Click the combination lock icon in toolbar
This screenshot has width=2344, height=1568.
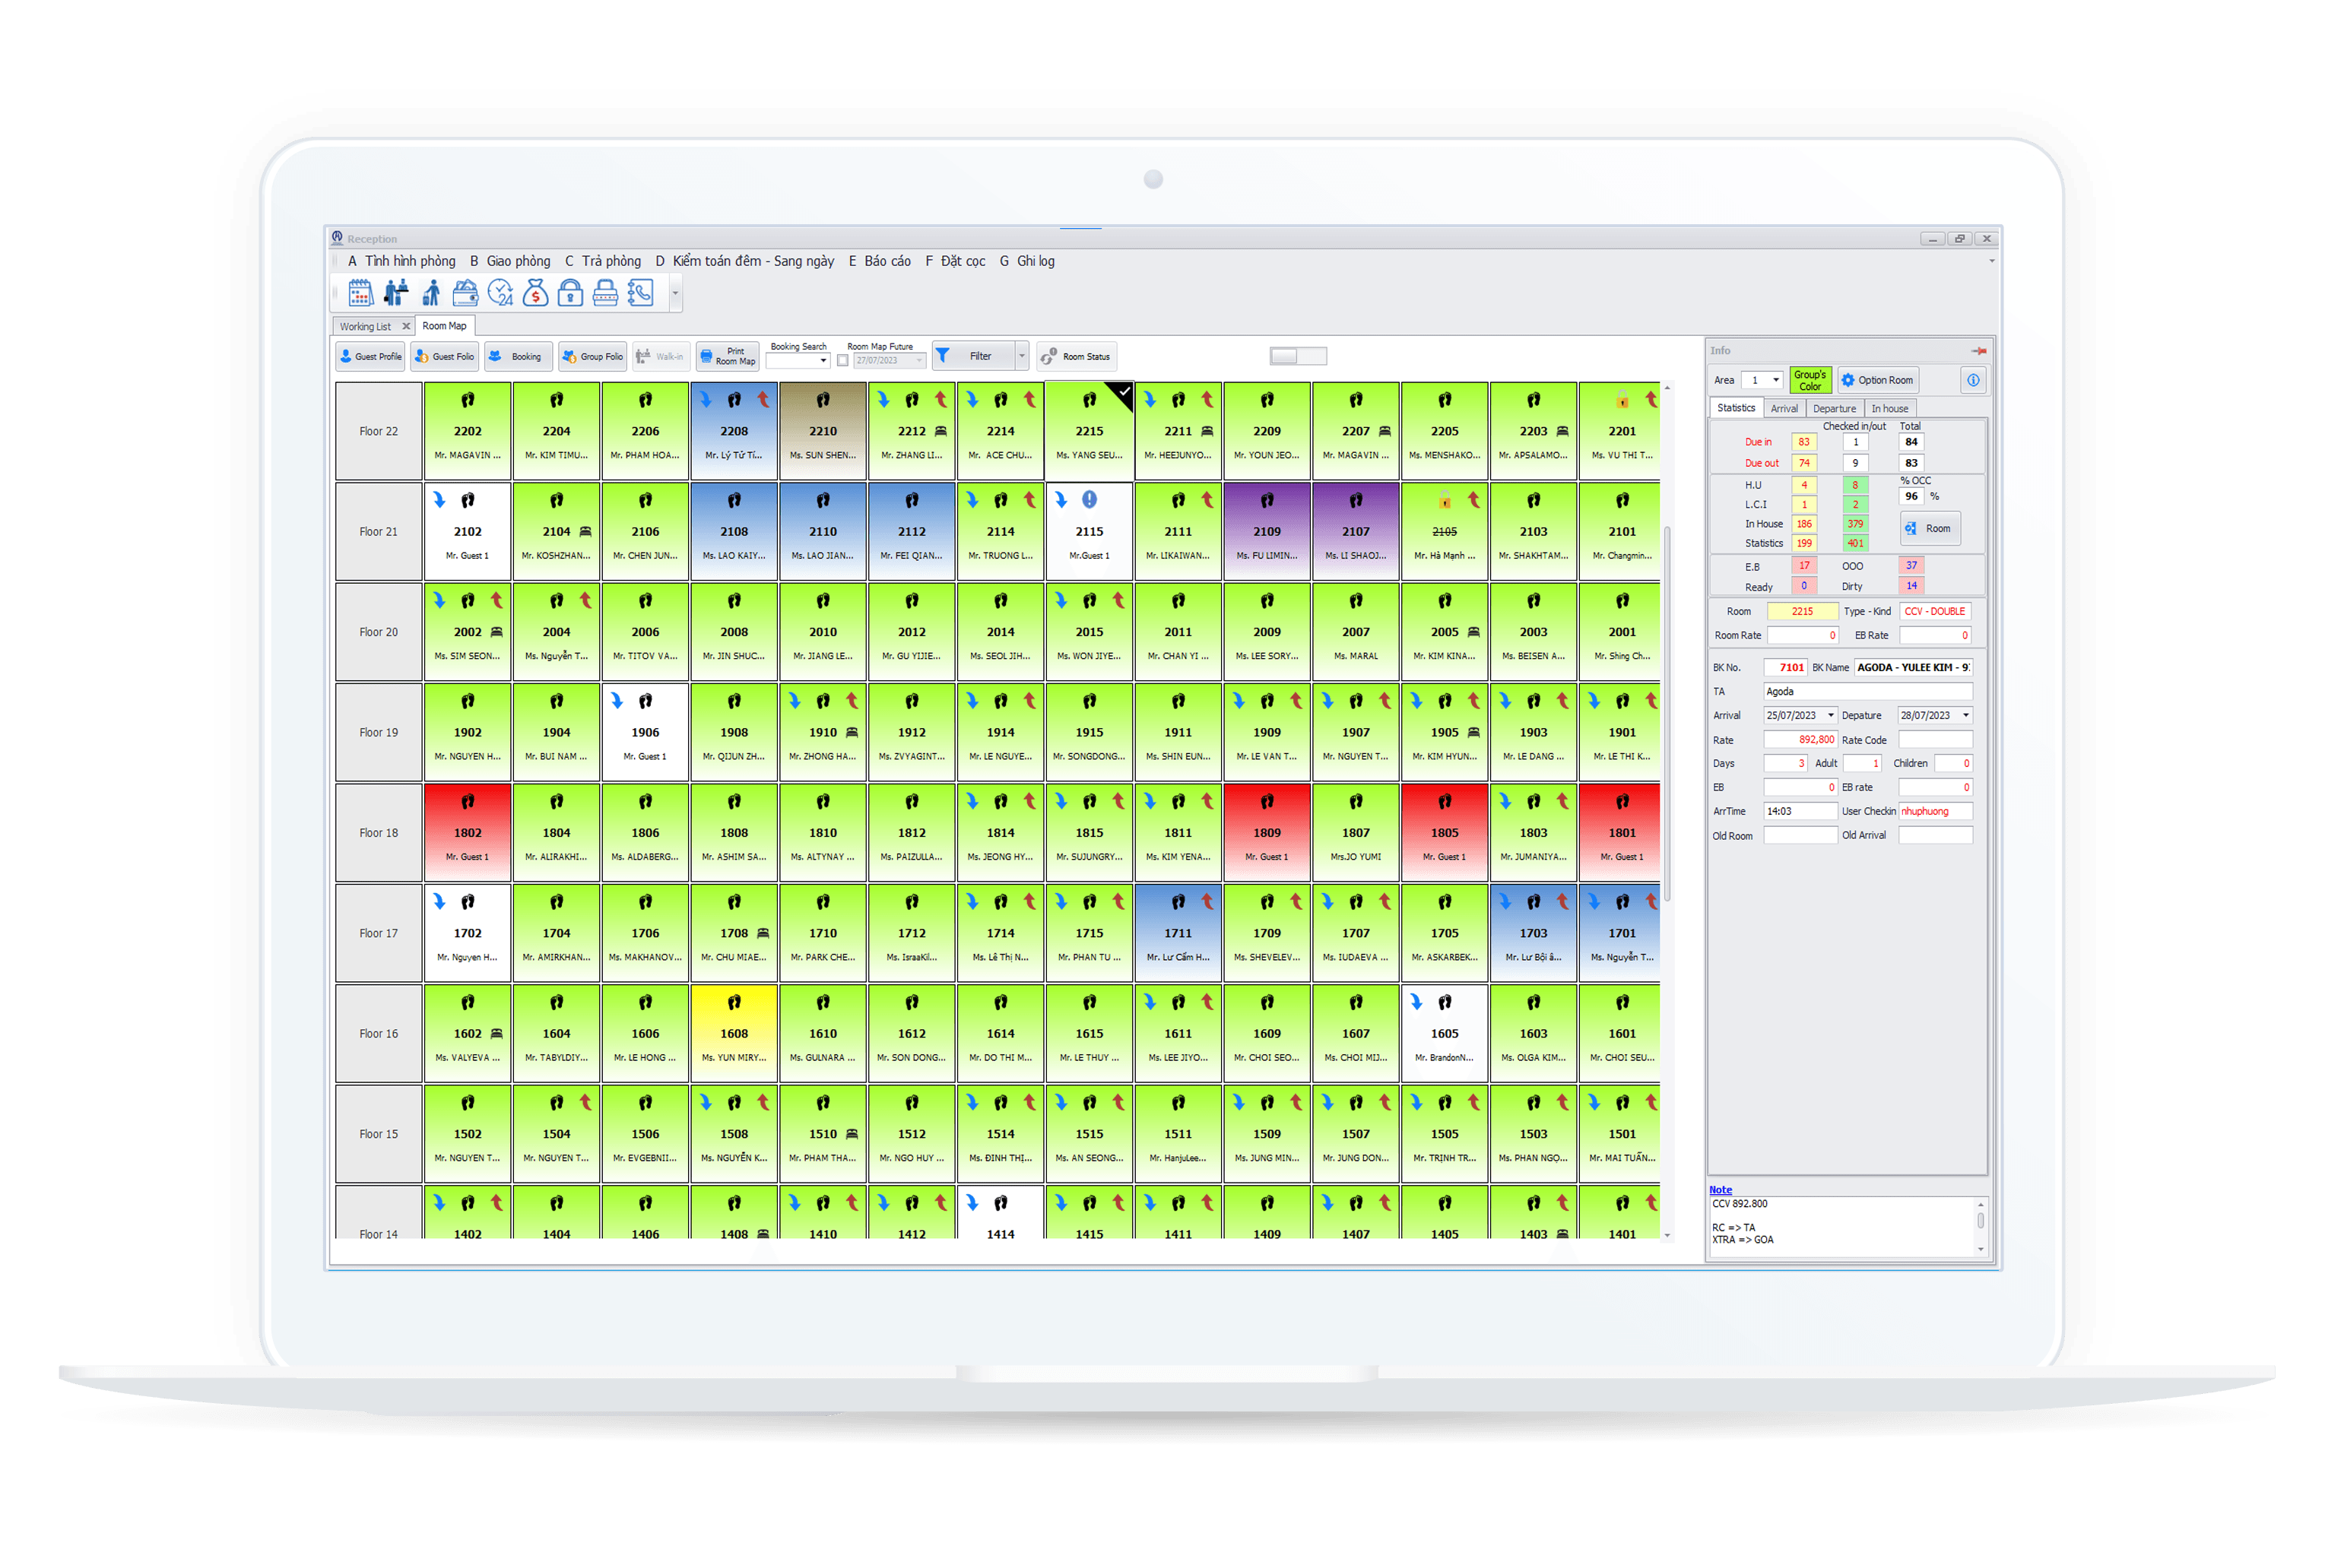pos(605,293)
